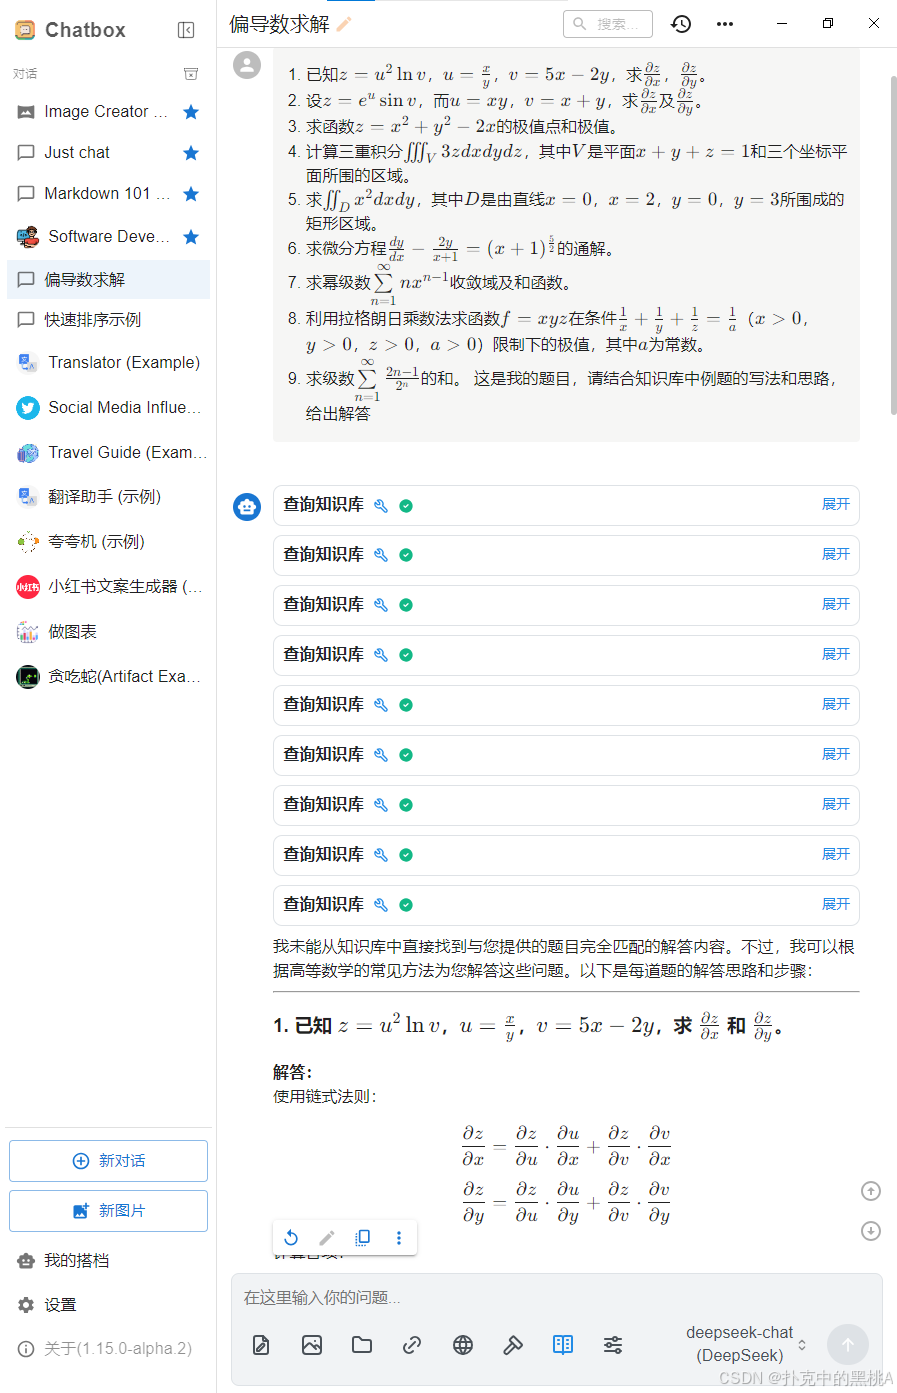Image resolution: width=897 pixels, height=1393 pixels.
Task: Click the 搜索 search box
Action: pos(608,24)
